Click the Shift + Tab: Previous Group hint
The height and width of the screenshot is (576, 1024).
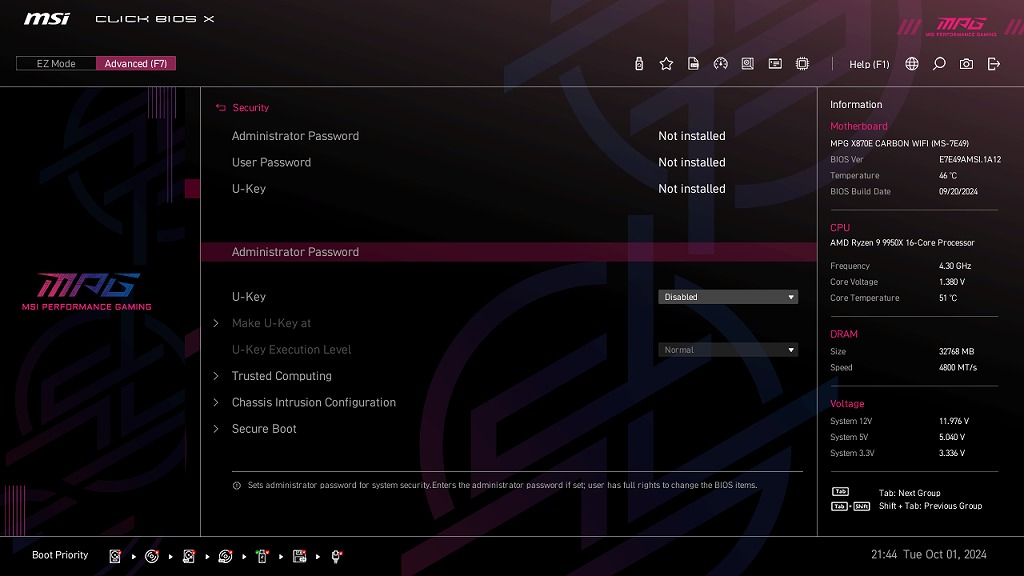930,506
